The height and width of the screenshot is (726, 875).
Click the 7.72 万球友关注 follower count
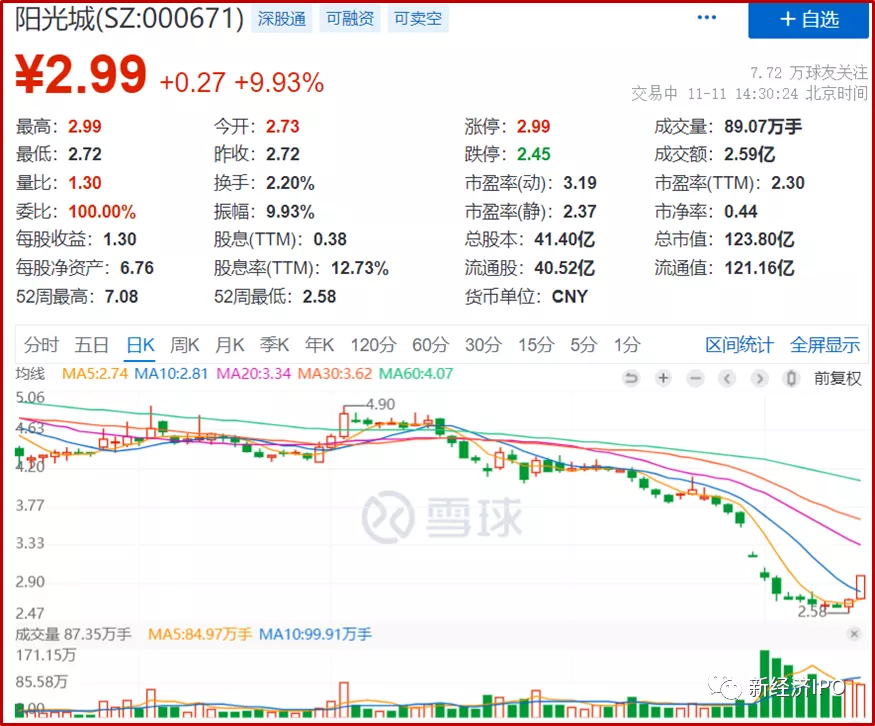[809, 73]
